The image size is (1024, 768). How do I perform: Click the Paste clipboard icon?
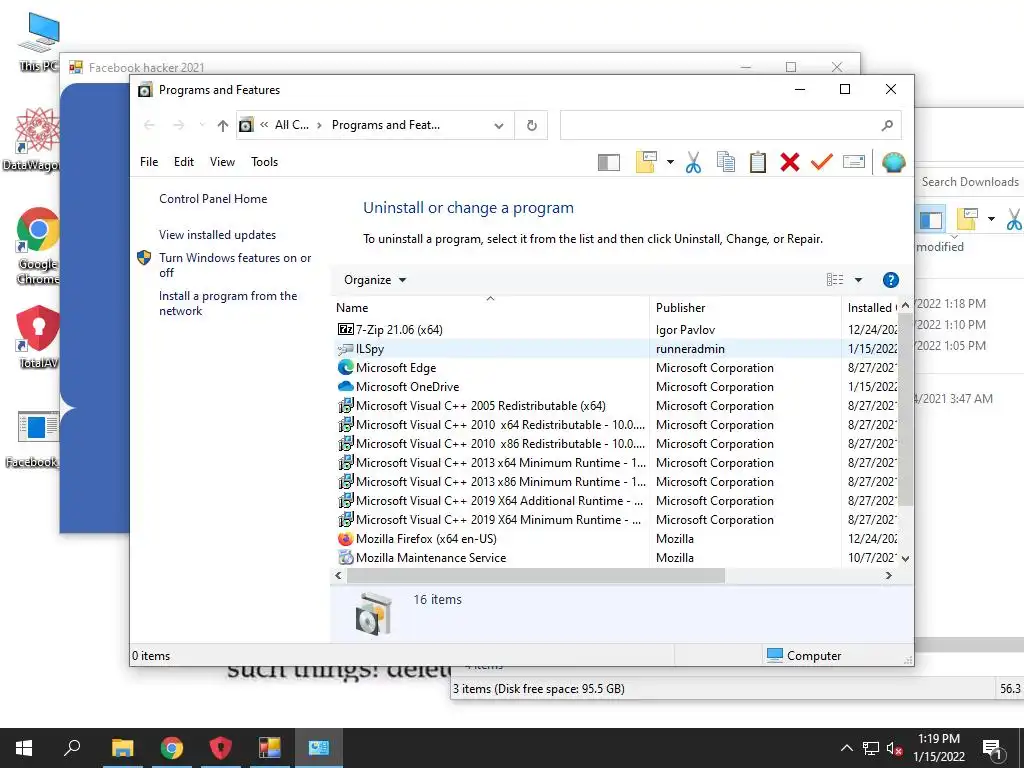[x=758, y=162]
